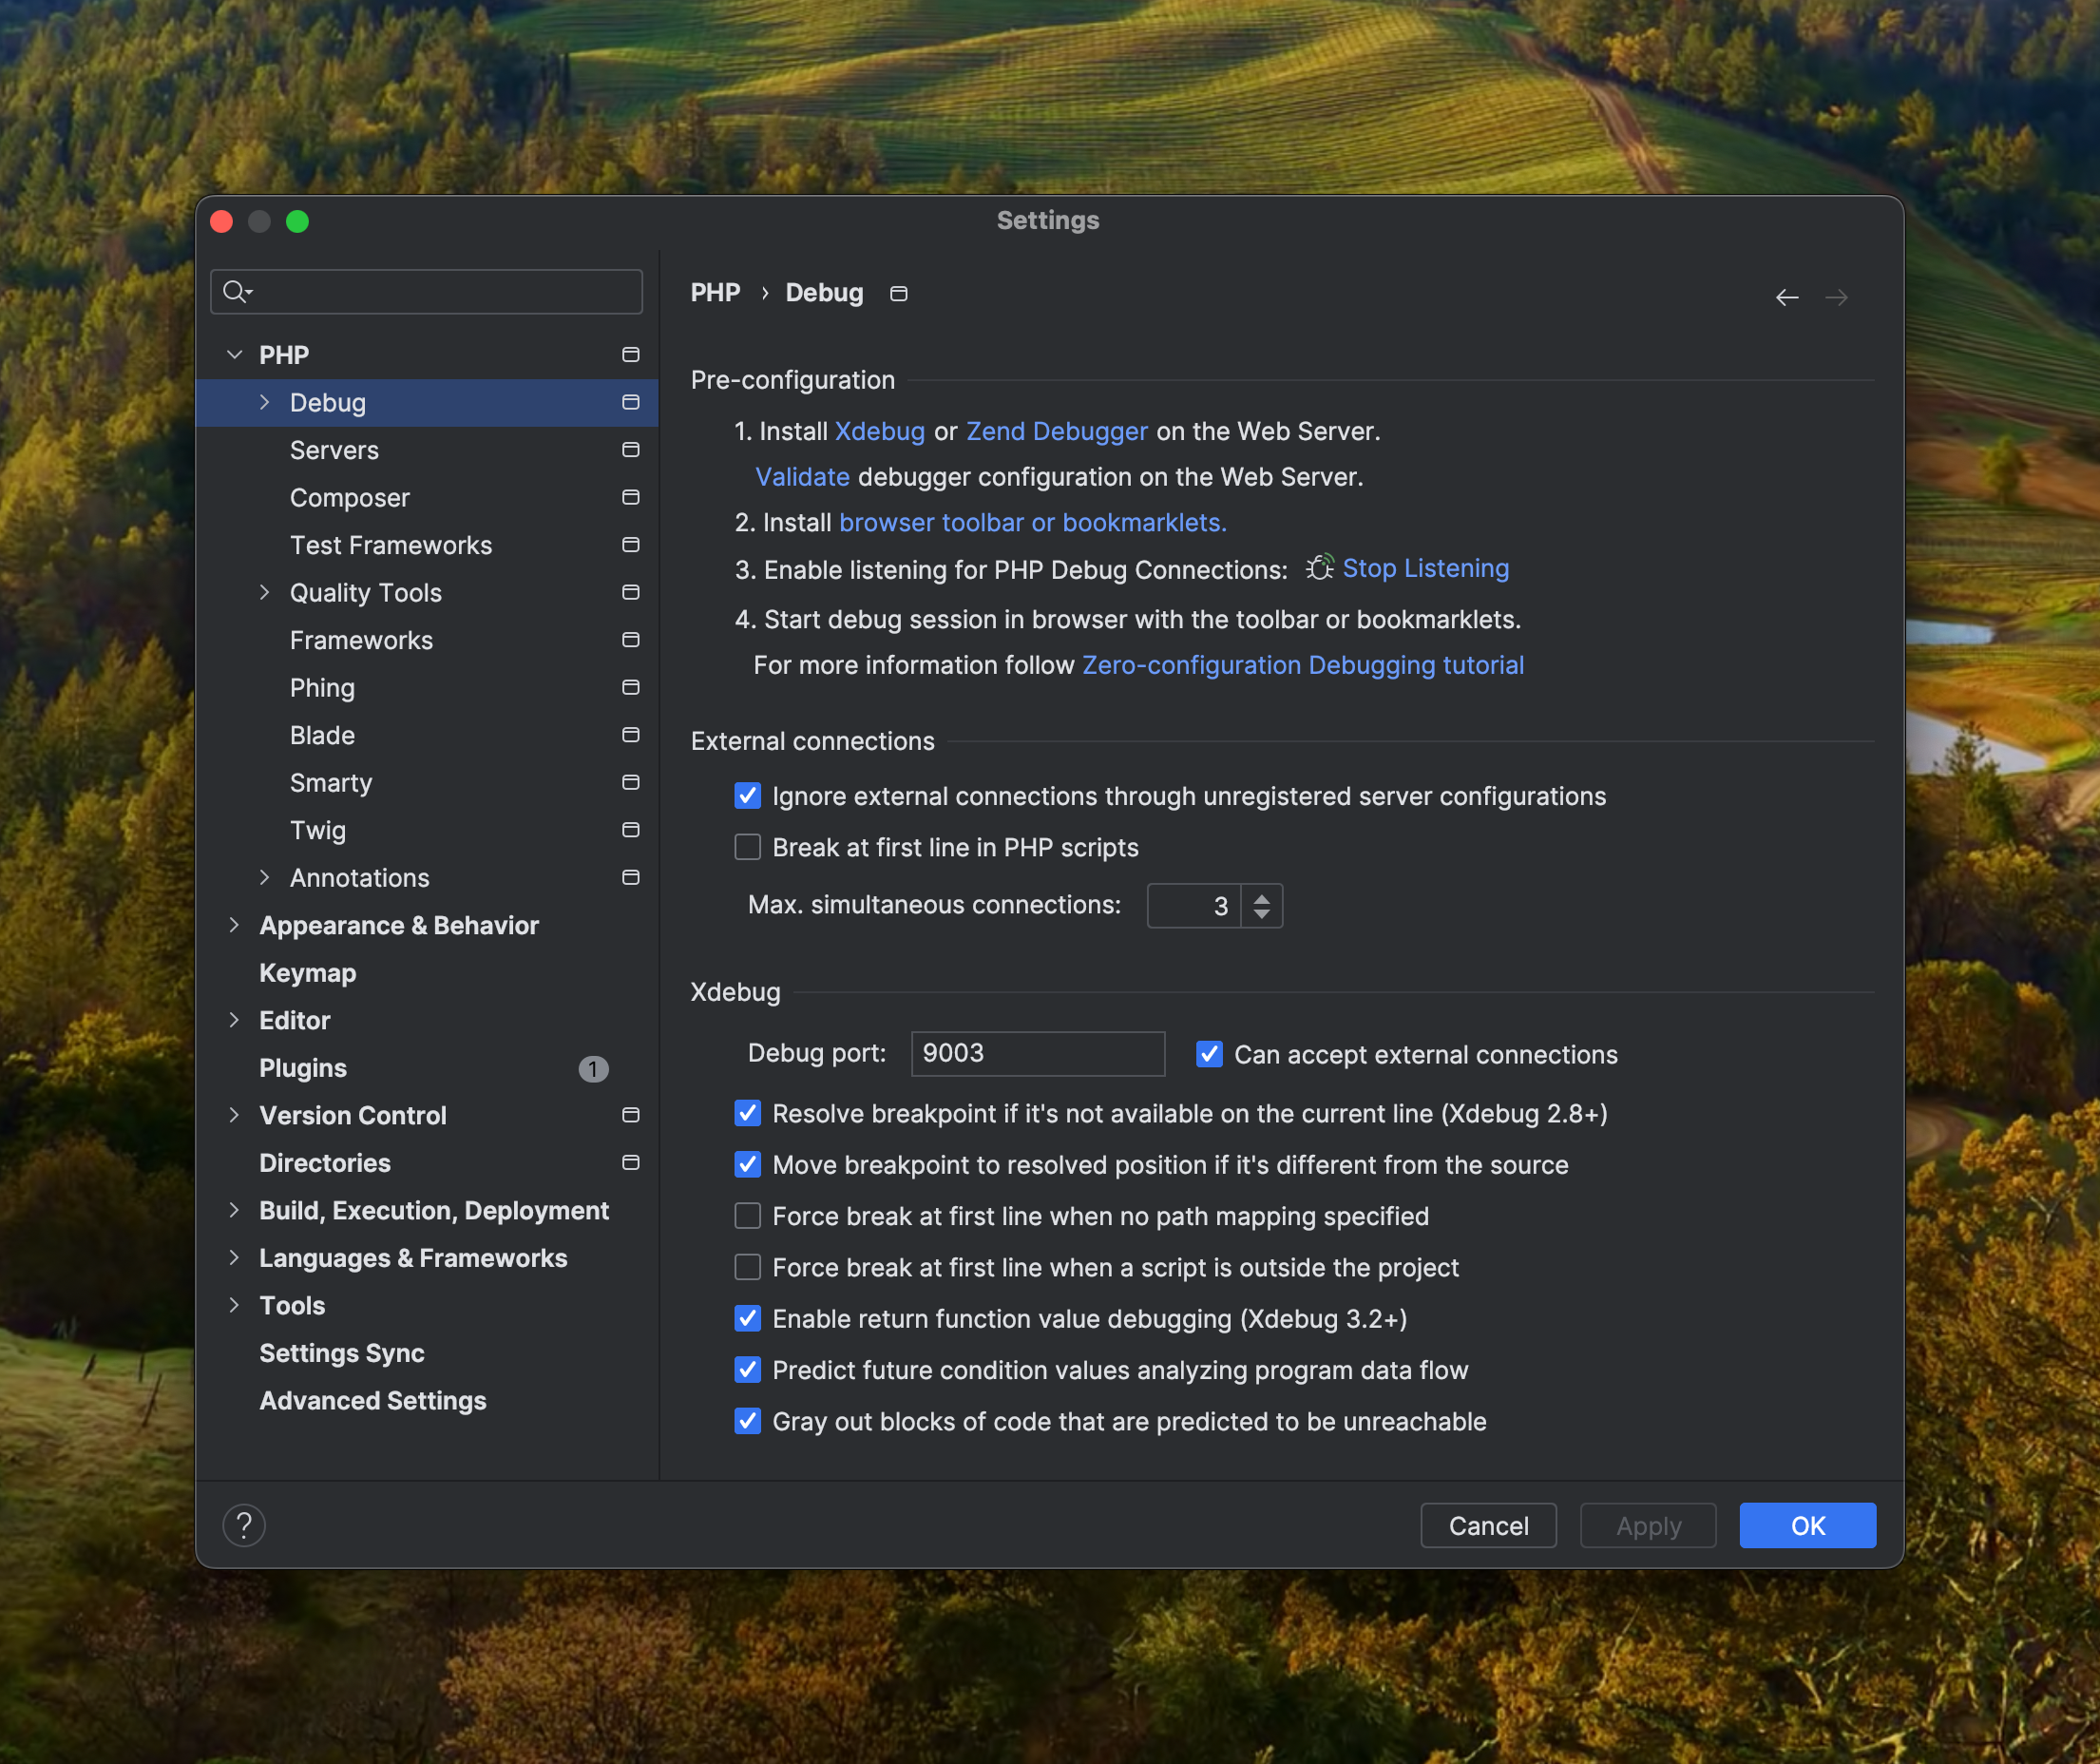
Task: Click the forward navigation arrow
Action: (x=1836, y=297)
